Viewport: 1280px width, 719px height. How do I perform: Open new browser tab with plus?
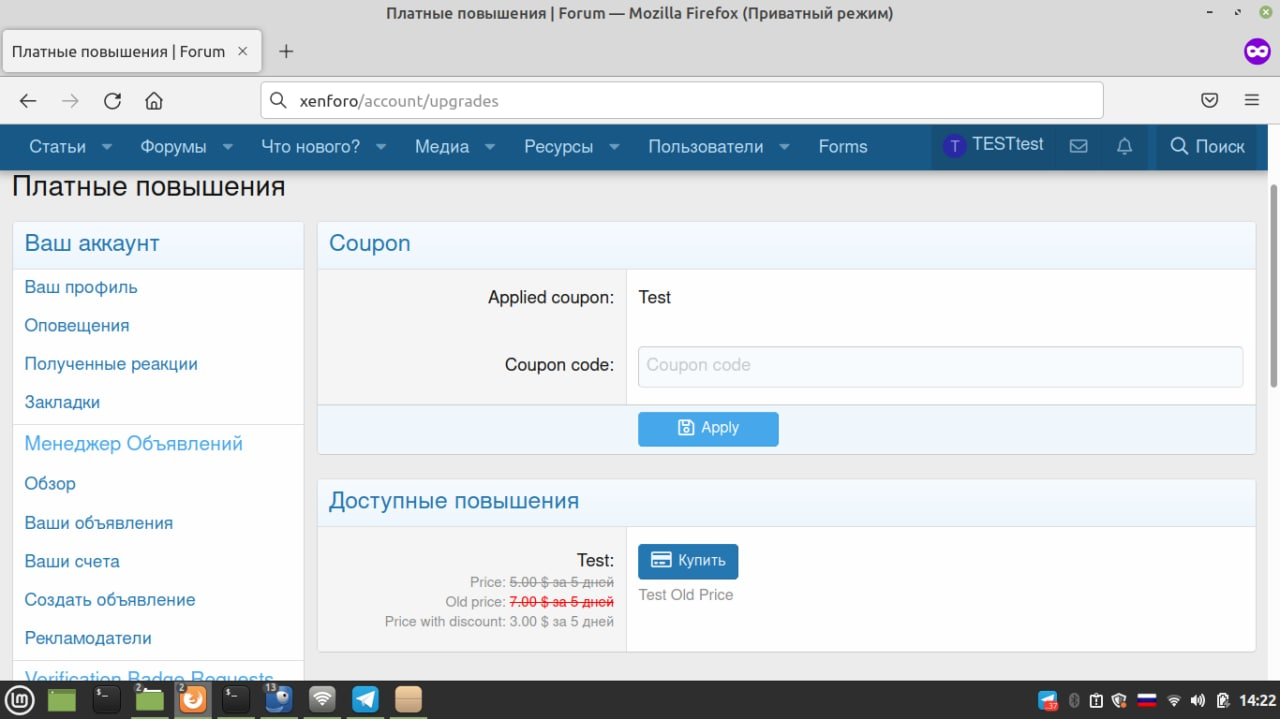pyautogui.click(x=286, y=51)
